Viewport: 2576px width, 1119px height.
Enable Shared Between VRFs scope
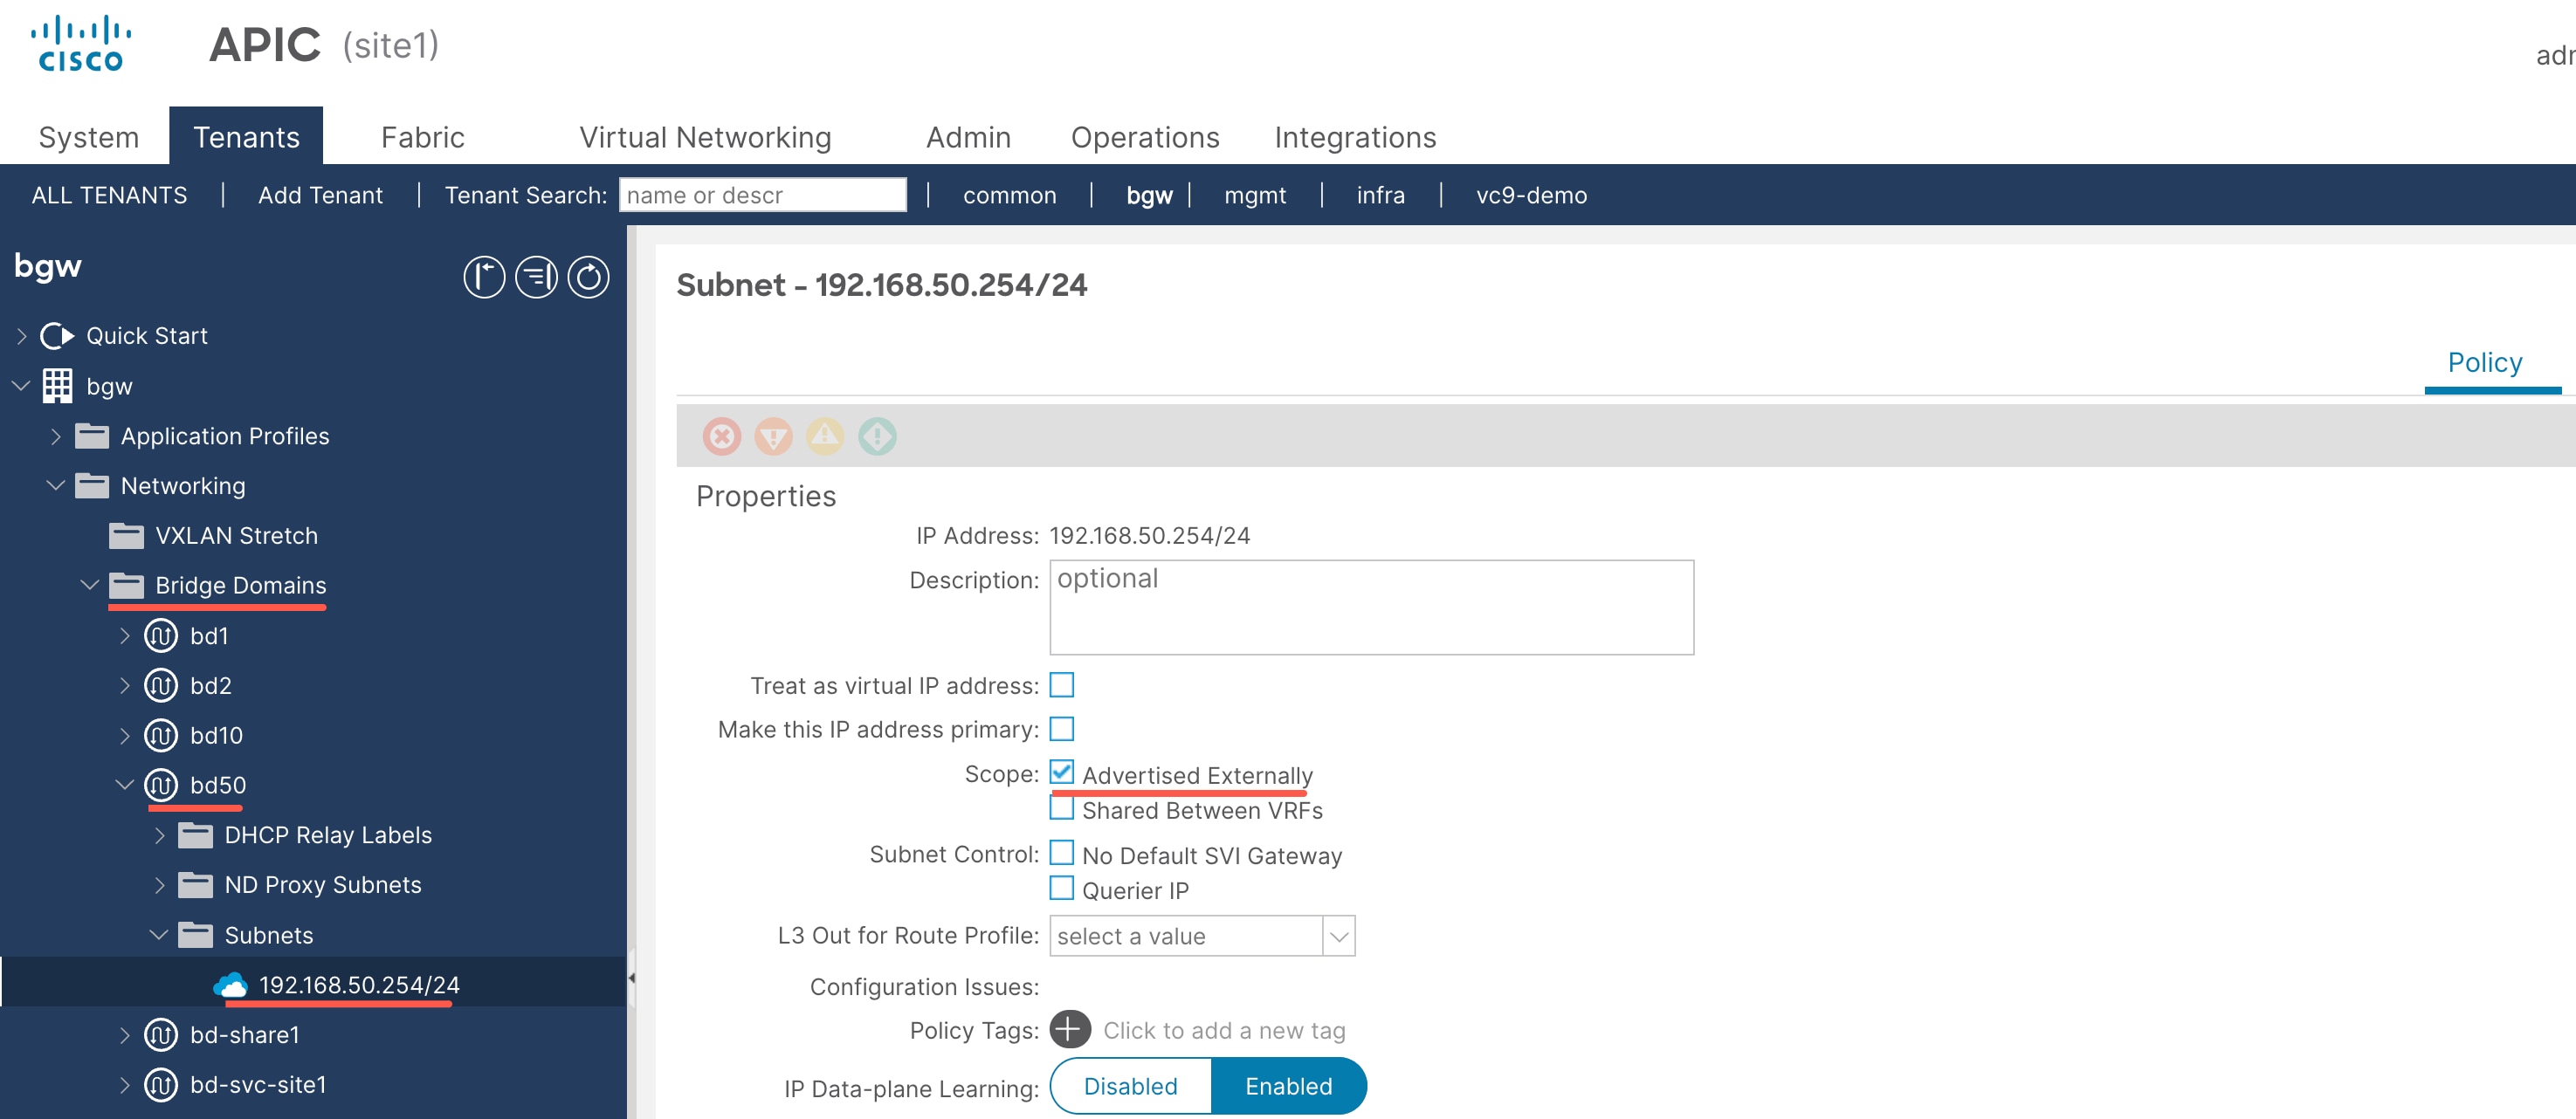(x=1062, y=808)
